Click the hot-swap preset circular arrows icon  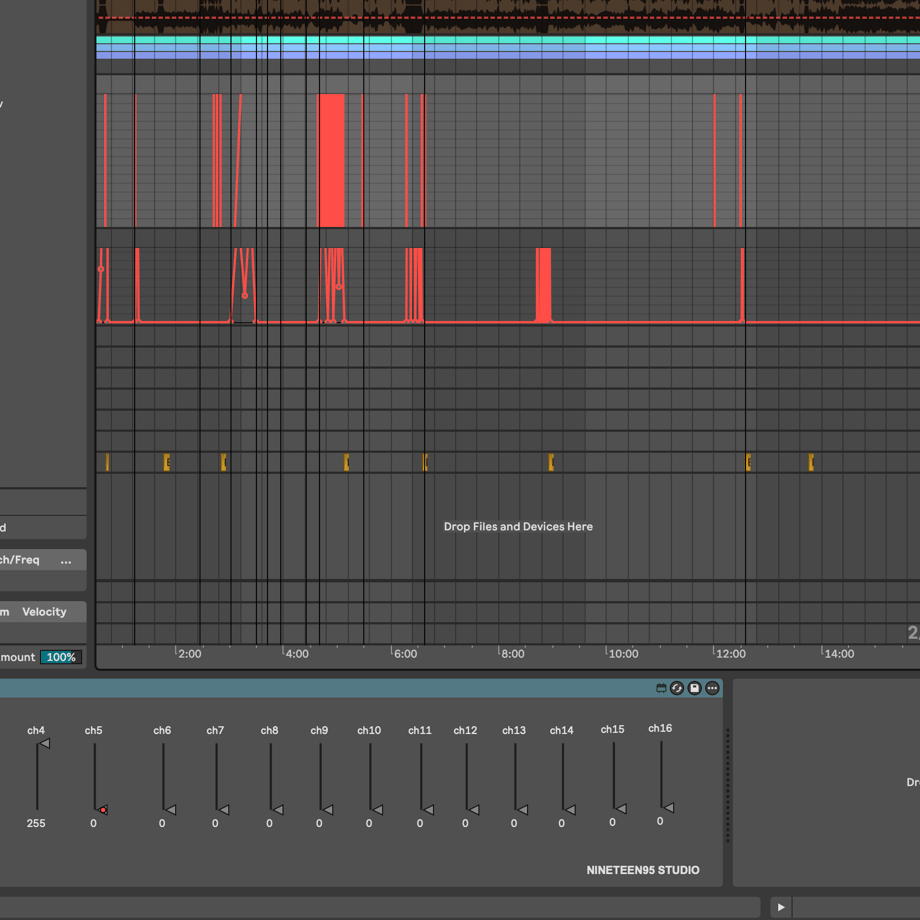coord(677,688)
